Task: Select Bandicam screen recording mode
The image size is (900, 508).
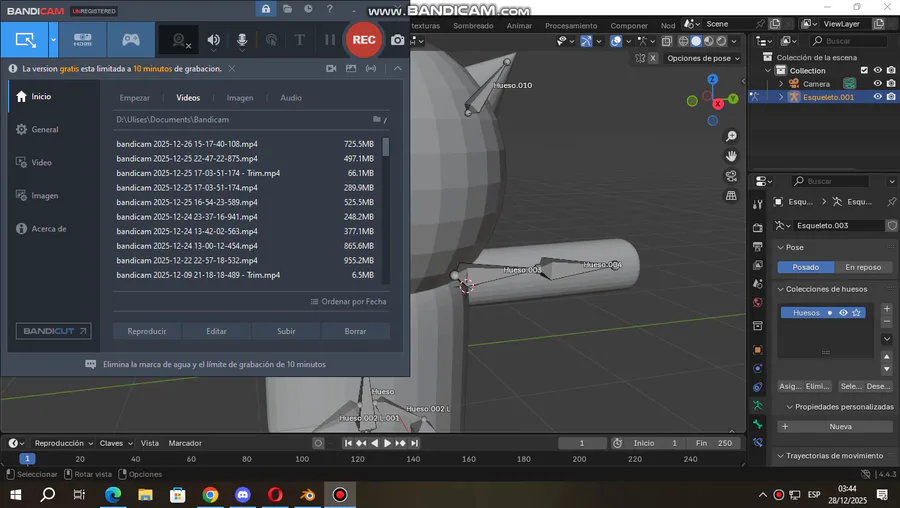Action: coord(25,40)
